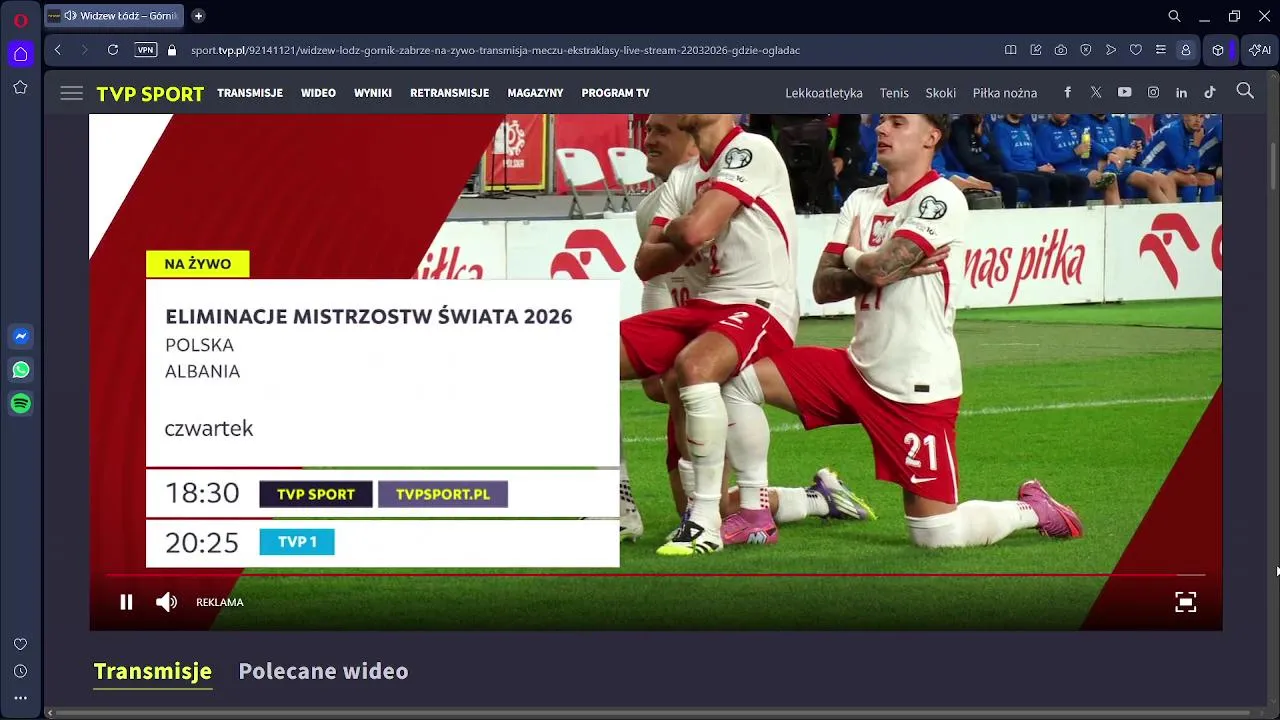This screenshot has width=1280, height=720.
Task: Open WhatsApp in the sidebar
Action: pyautogui.click(x=20, y=370)
